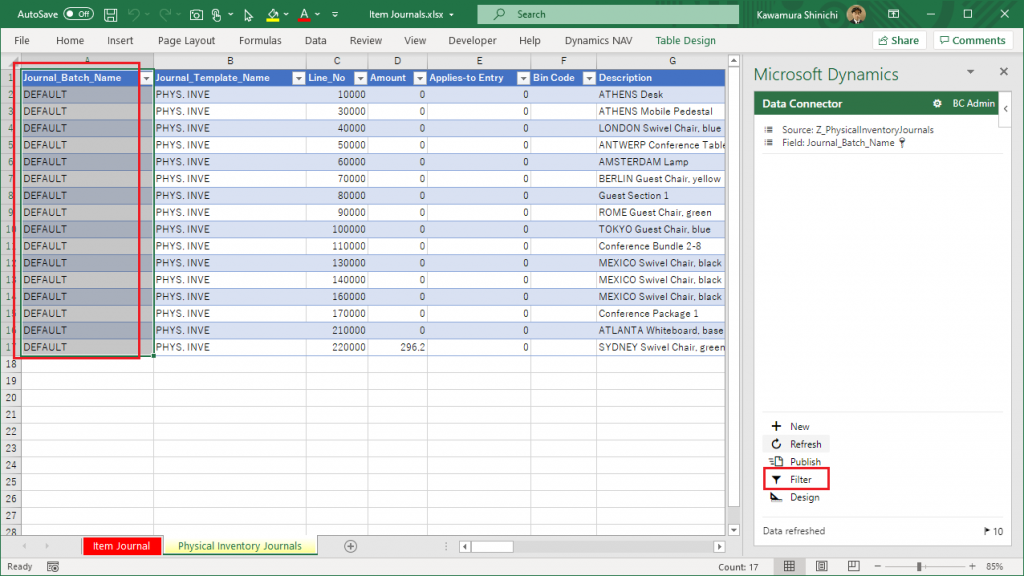Click the BC Admin label in Data Connector

(973, 103)
